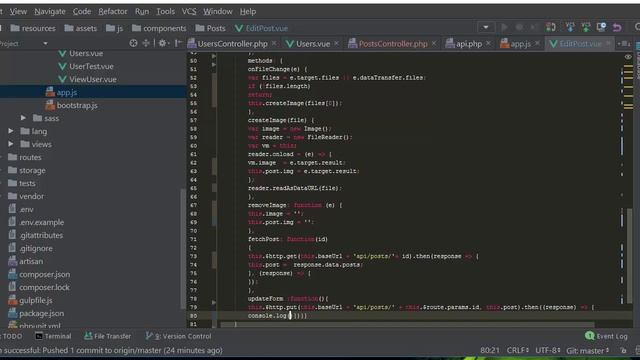
Task: Open the Terminal tool window
Action: 53,336
